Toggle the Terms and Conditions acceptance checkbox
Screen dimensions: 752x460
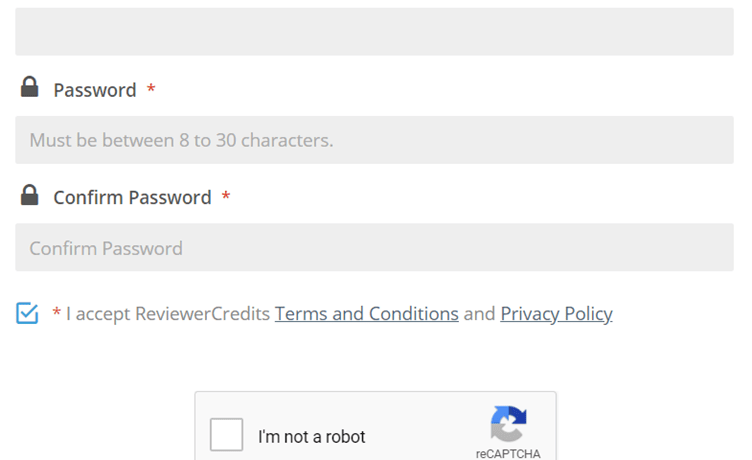(x=27, y=314)
